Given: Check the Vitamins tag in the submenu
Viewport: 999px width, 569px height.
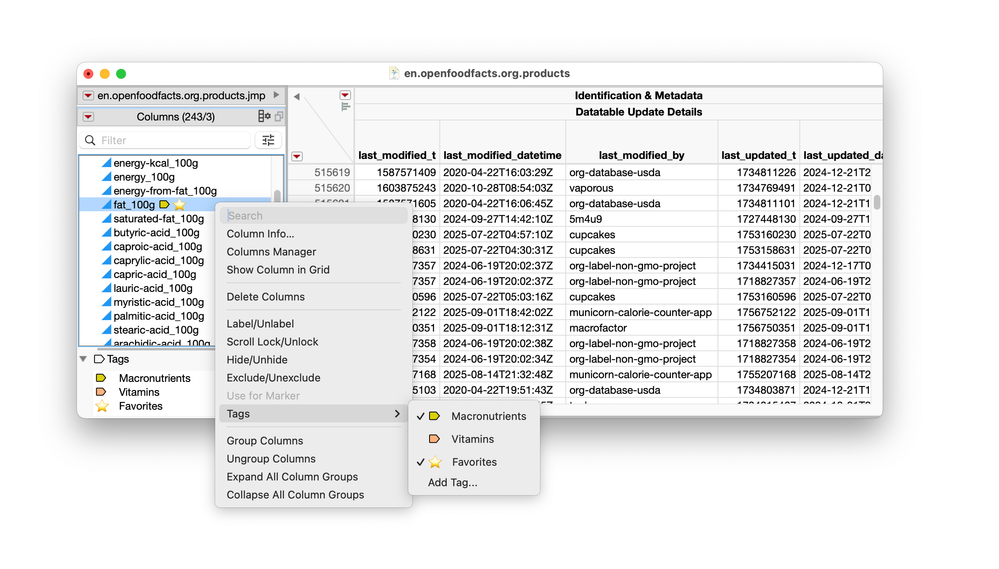Looking at the screenshot, I should tap(472, 439).
